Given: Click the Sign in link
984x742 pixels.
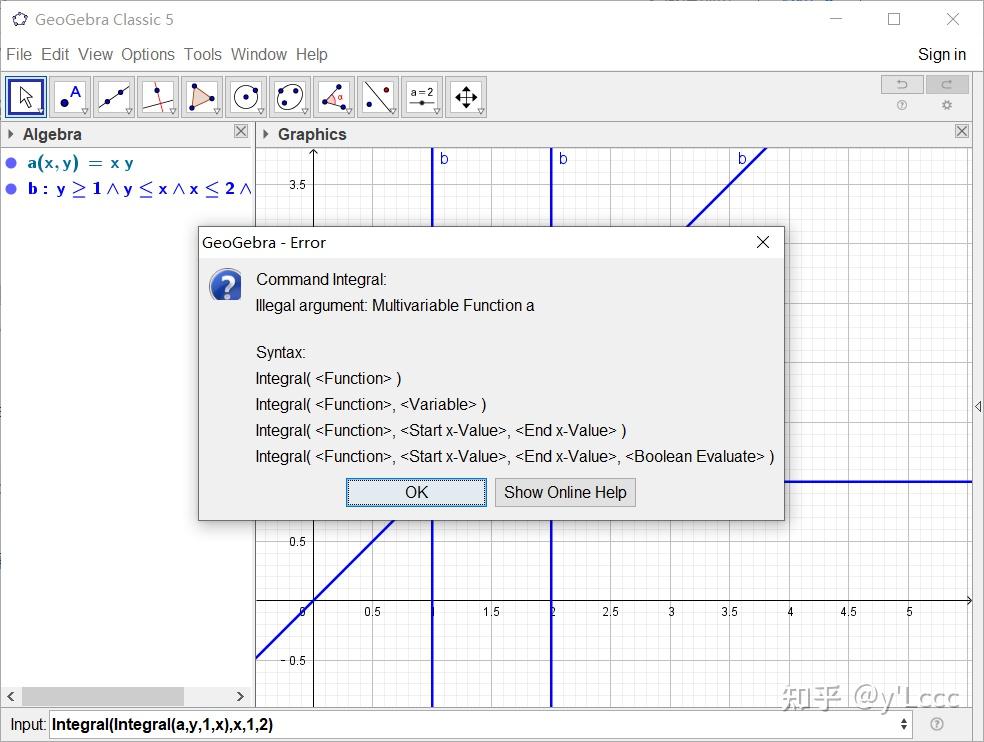Looking at the screenshot, I should [942, 55].
